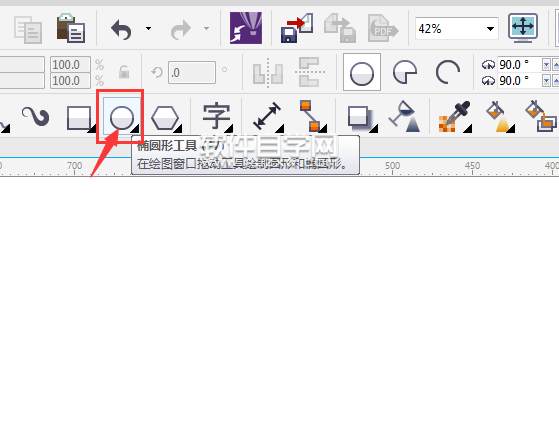This screenshot has width=559, height=432.
Task: Choose the full Ellipse shape mode
Action: tap(362, 72)
